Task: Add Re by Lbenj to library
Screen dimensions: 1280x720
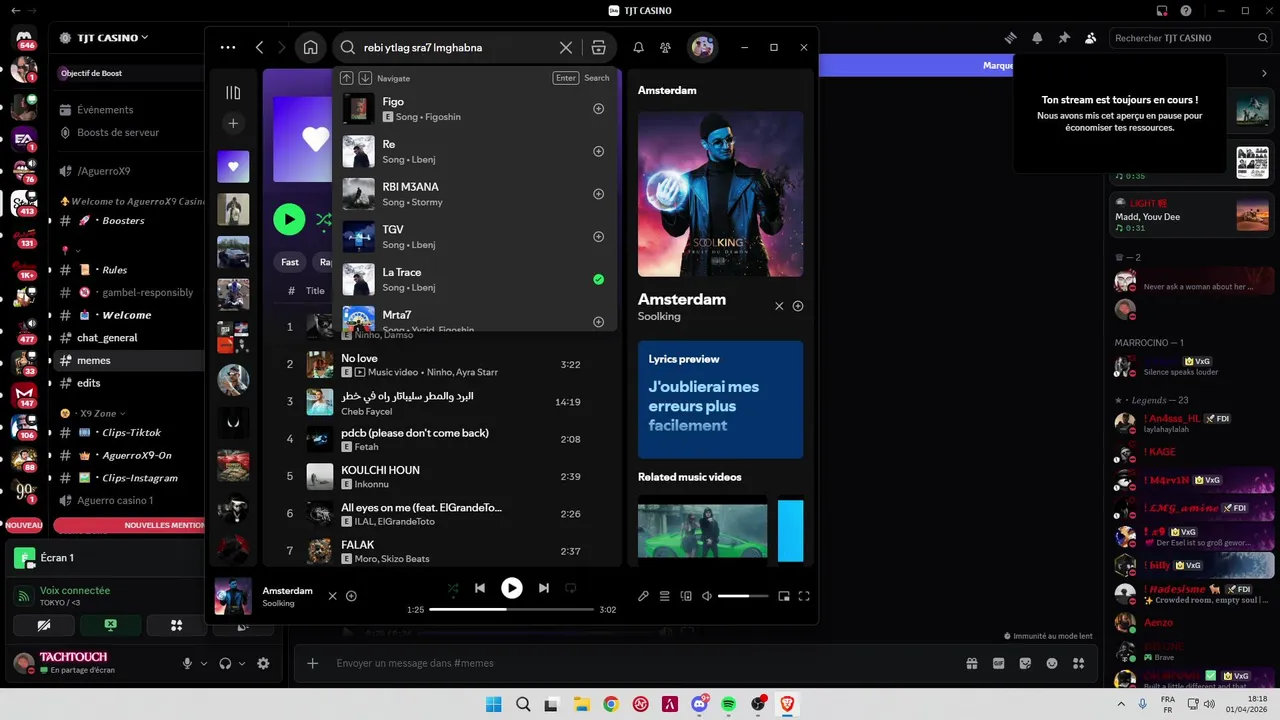Action: pos(599,152)
